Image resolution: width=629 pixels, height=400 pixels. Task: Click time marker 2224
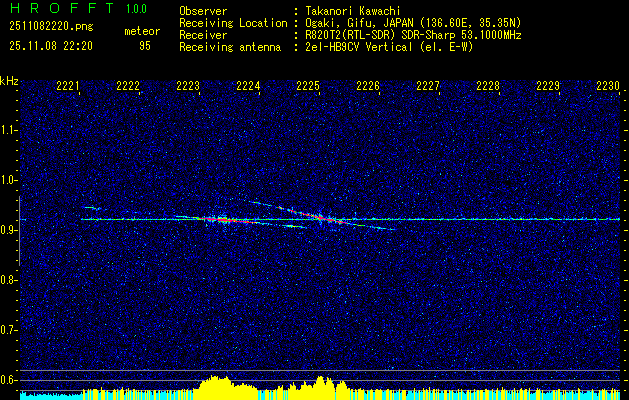[248, 86]
